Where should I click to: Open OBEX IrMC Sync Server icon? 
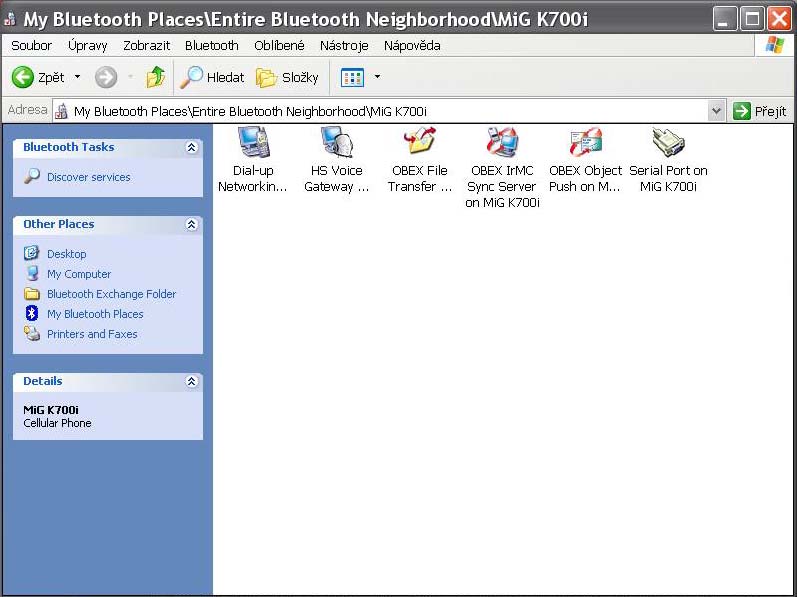502,142
